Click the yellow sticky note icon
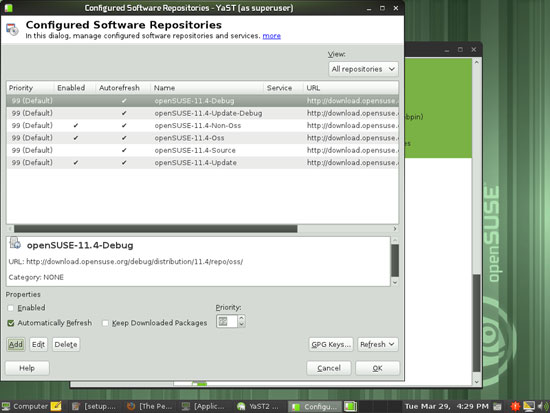Image resolution: width=550 pixels, height=413 pixels. (x=56, y=406)
